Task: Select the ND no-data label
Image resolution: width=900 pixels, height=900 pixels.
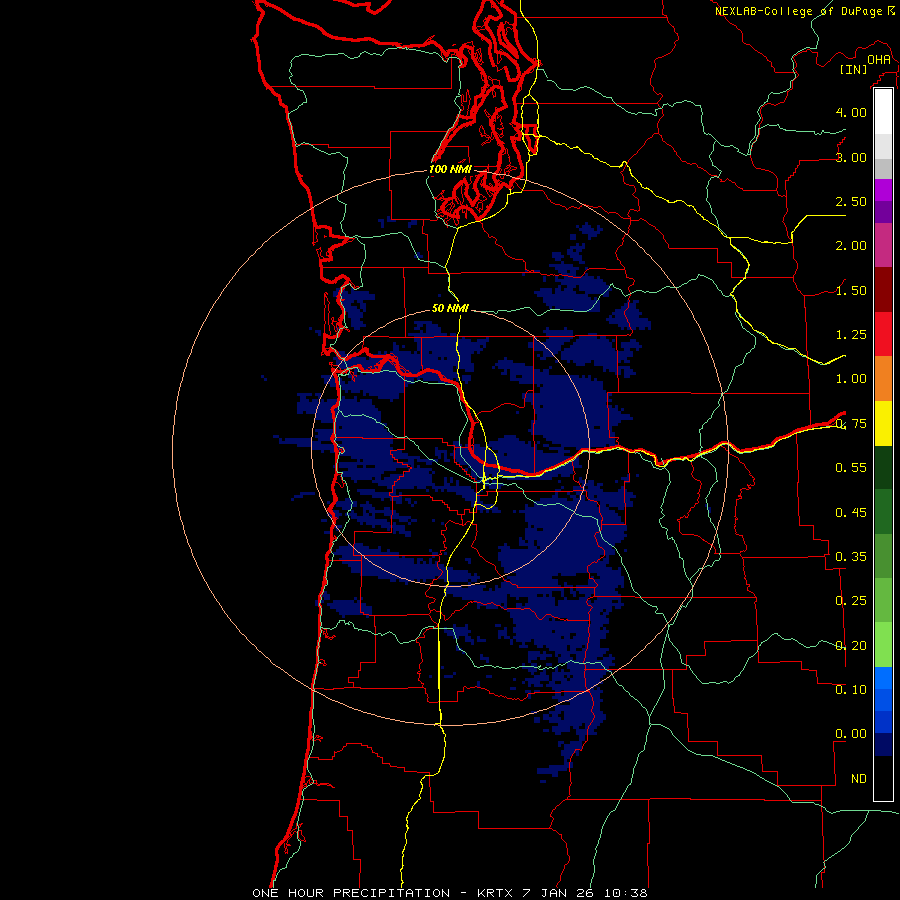Action: tap(859, 779)
